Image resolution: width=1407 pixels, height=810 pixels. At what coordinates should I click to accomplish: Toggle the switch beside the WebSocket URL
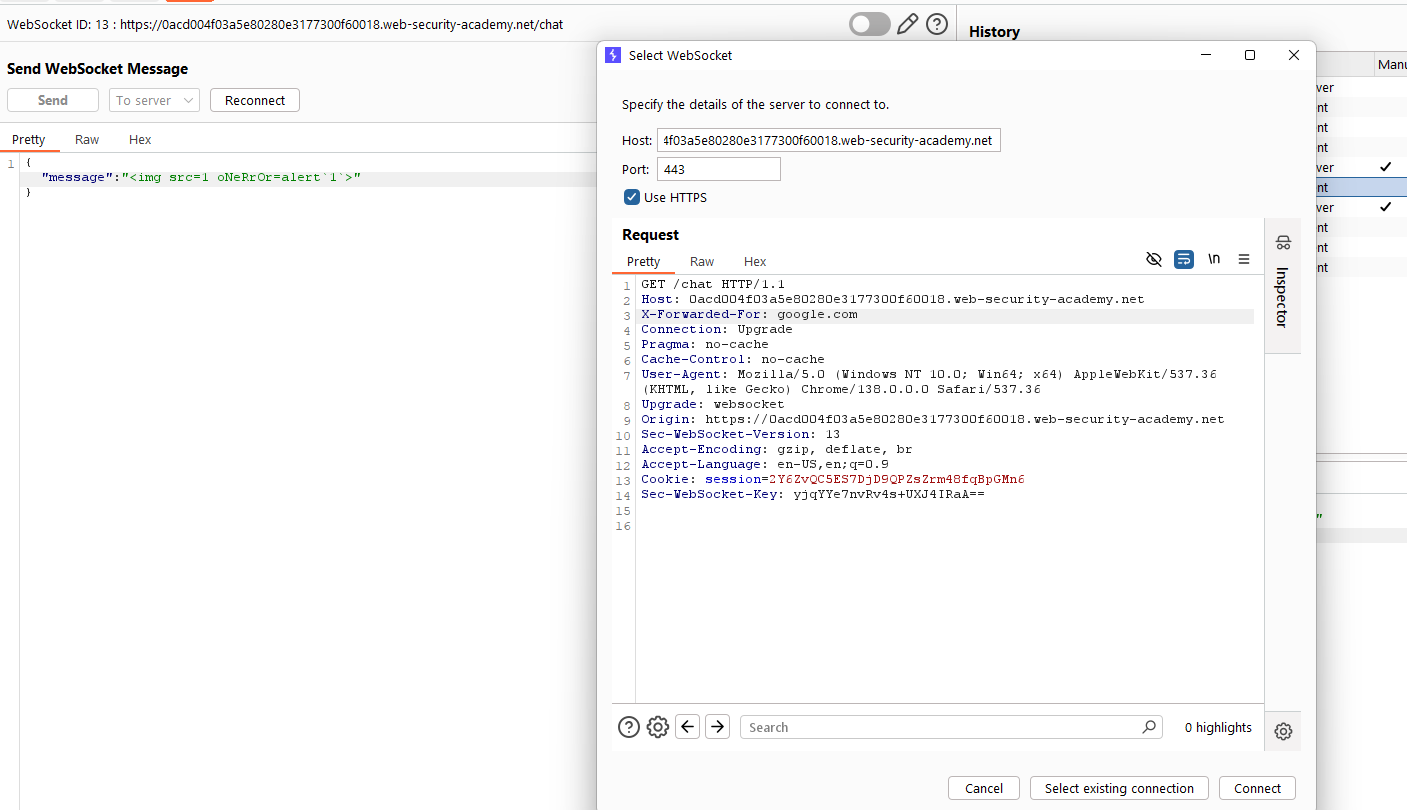[x=869, y=24]
